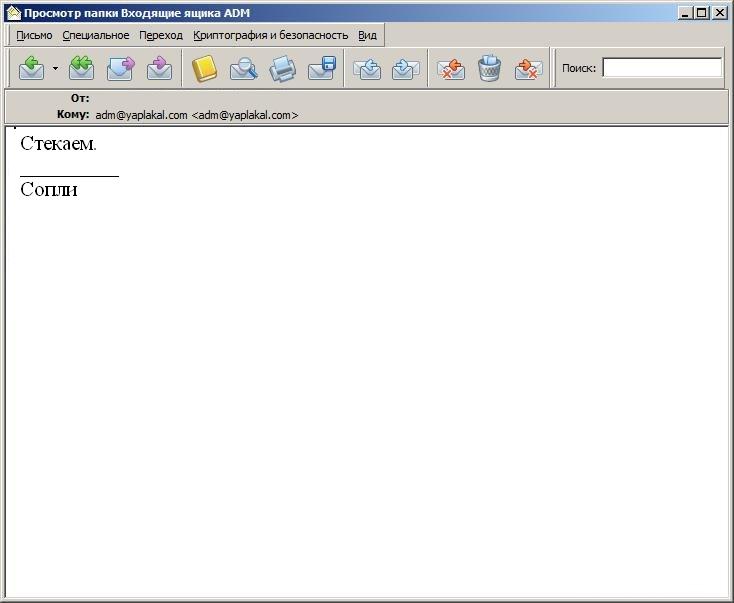This screenshot has width=734, height=603.
Task: Open the yellow Address Book icon
Action: 205,68
